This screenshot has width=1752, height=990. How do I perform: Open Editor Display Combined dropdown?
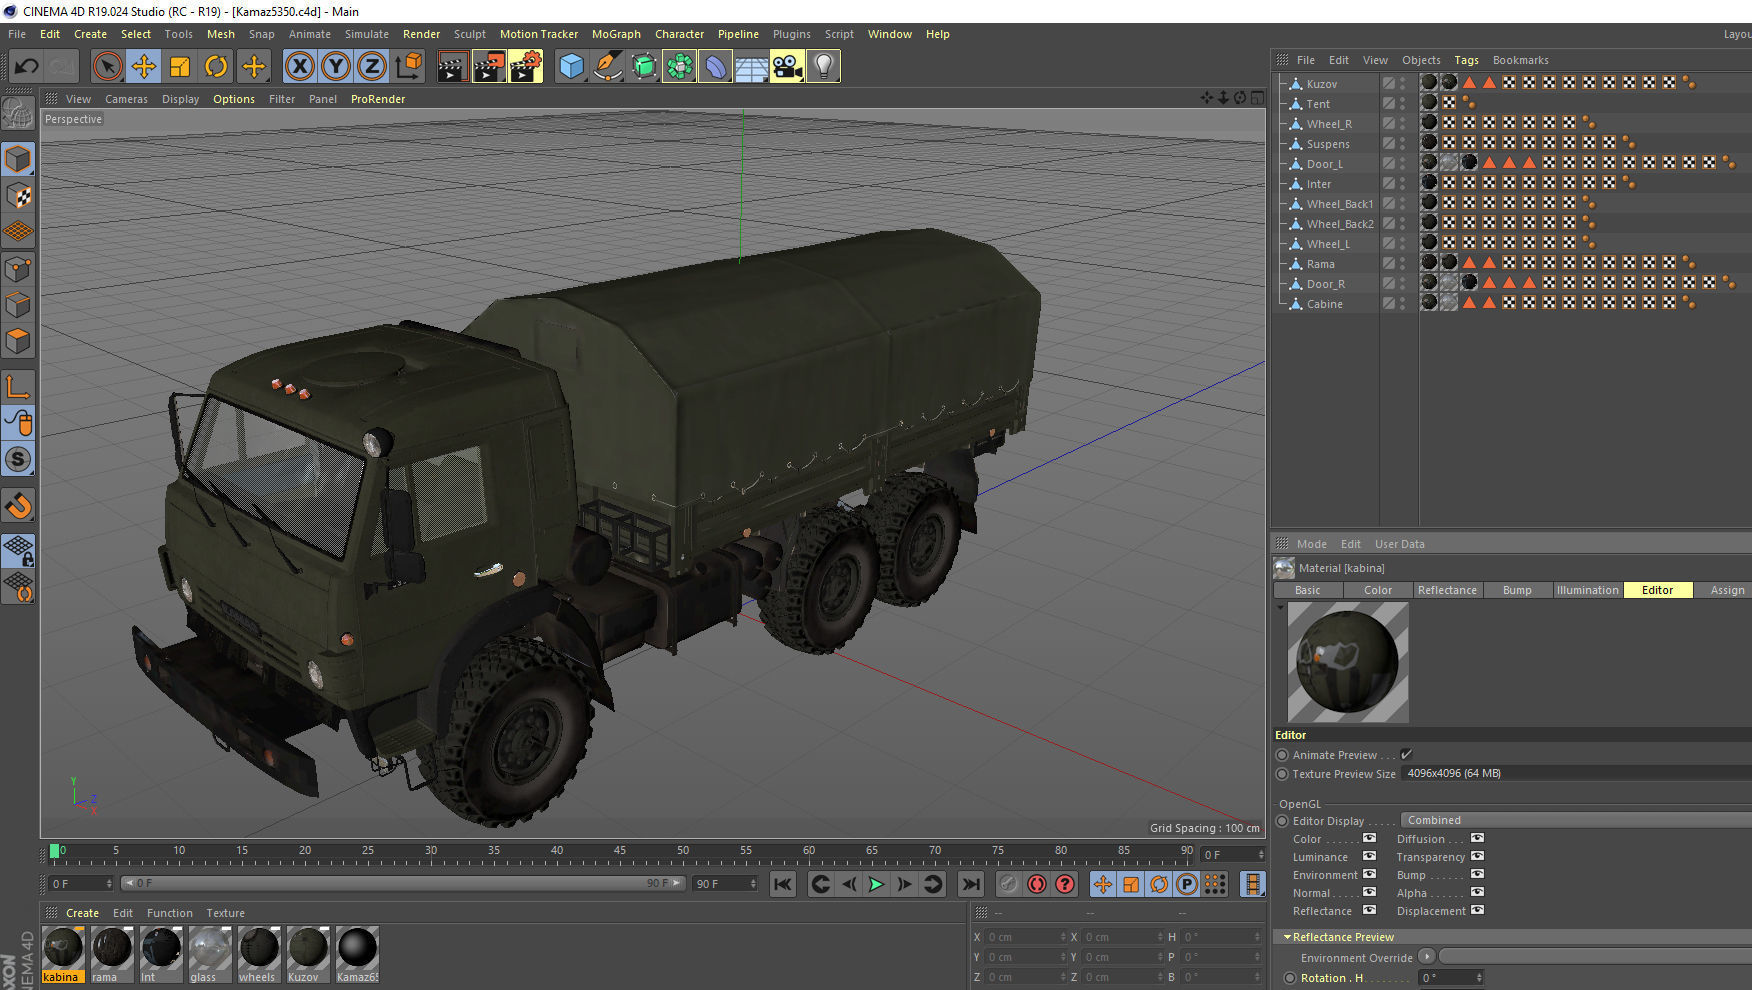[1576, 820]
